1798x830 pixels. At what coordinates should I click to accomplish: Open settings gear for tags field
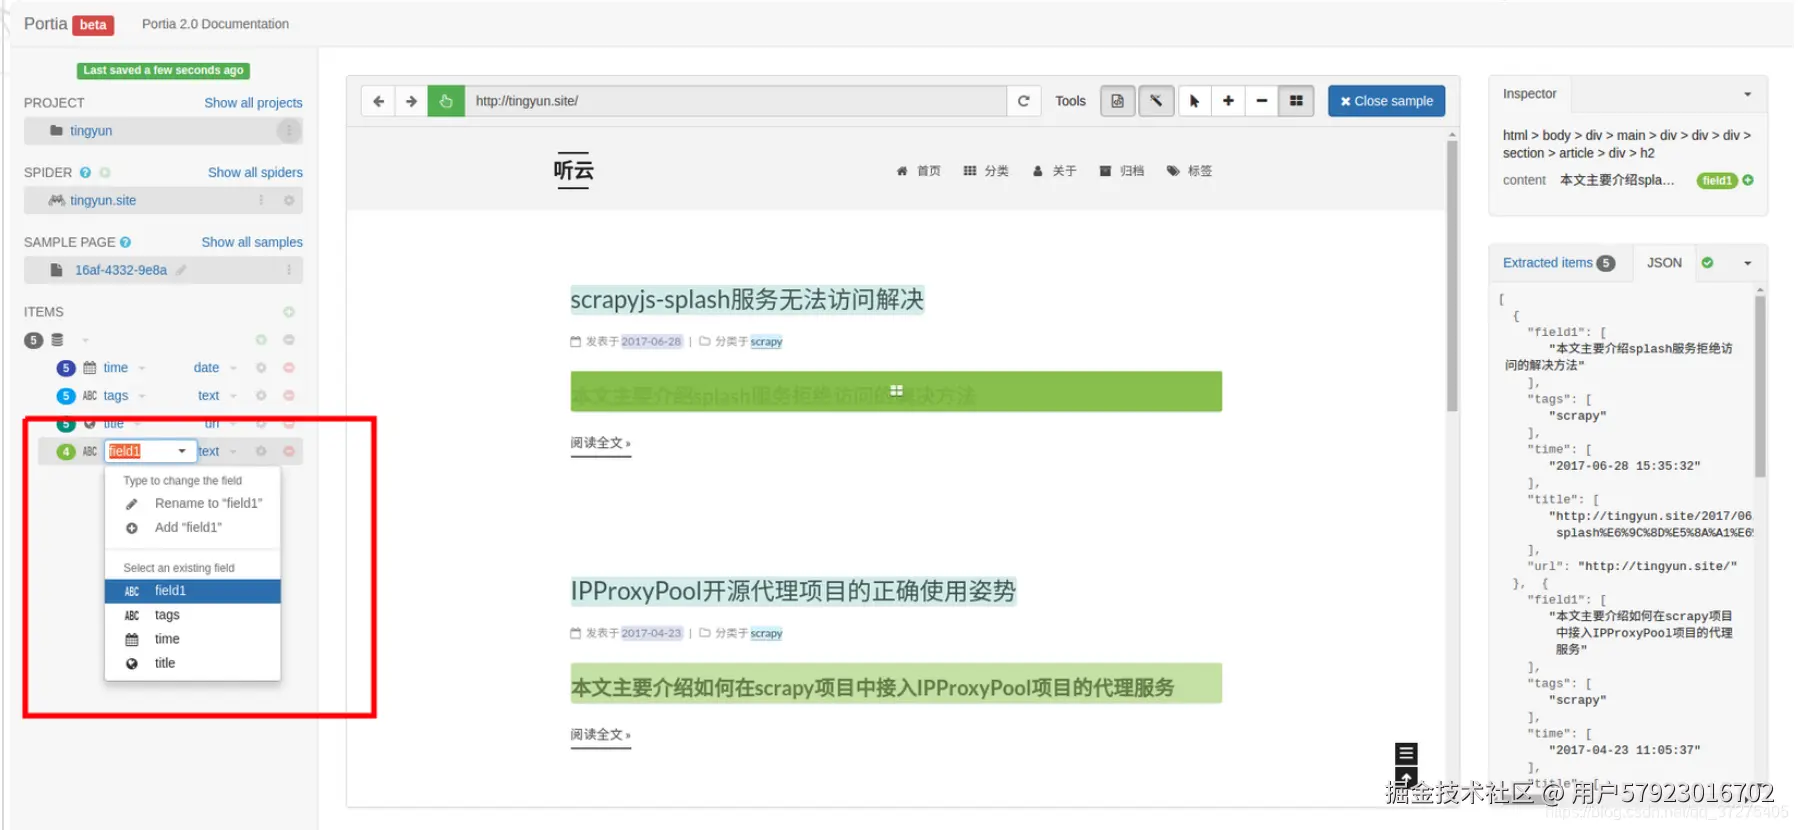(x=261, y=396)
